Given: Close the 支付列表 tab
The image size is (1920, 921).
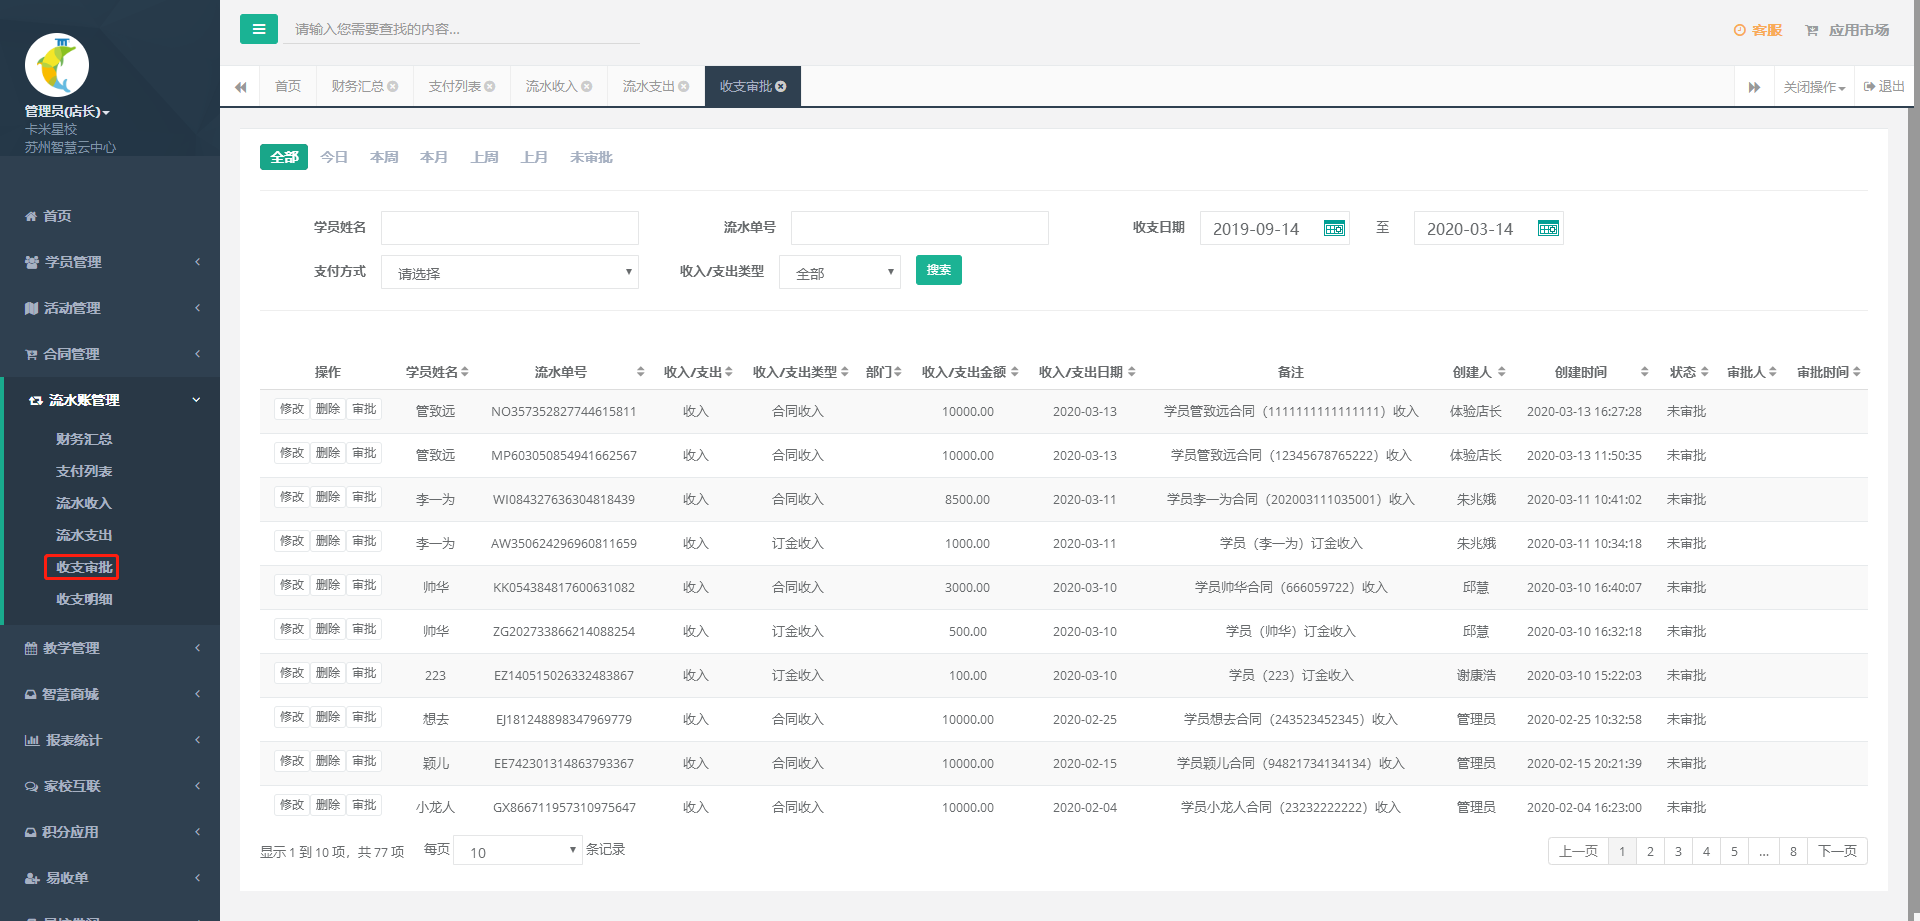Looking at the screenshot, I should click(490, 87).
